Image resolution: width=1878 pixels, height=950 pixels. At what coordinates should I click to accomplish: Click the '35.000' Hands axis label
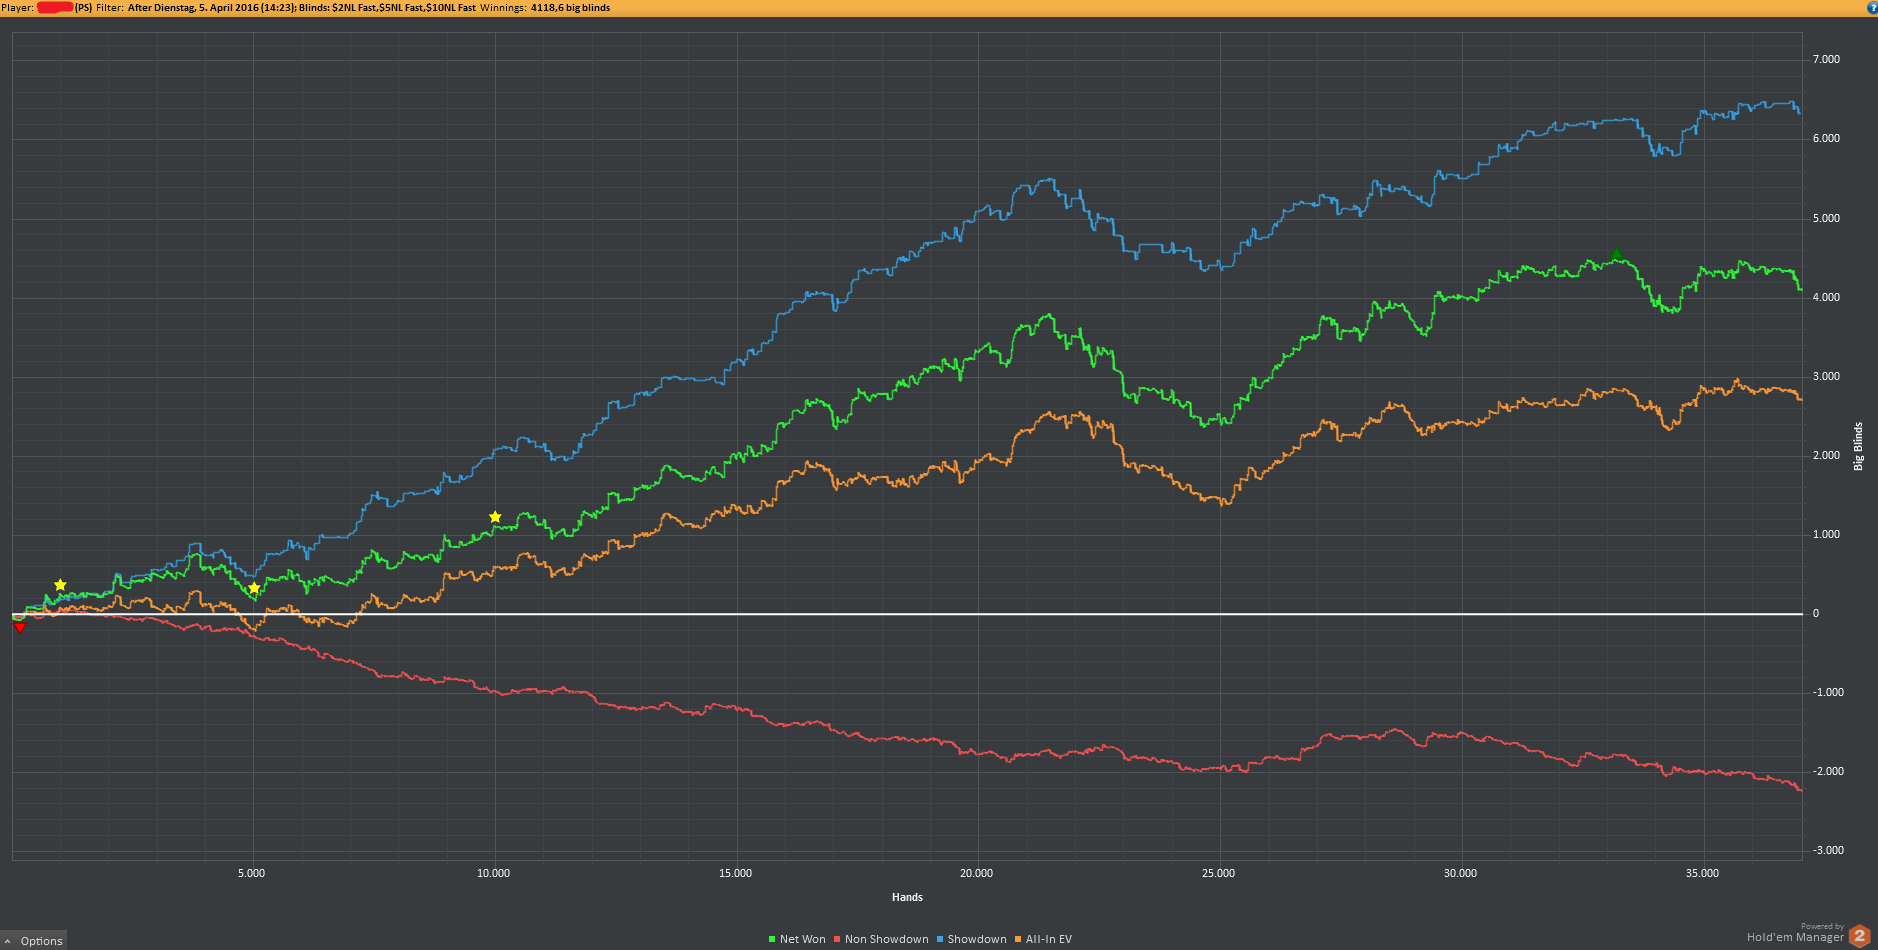1702,873
